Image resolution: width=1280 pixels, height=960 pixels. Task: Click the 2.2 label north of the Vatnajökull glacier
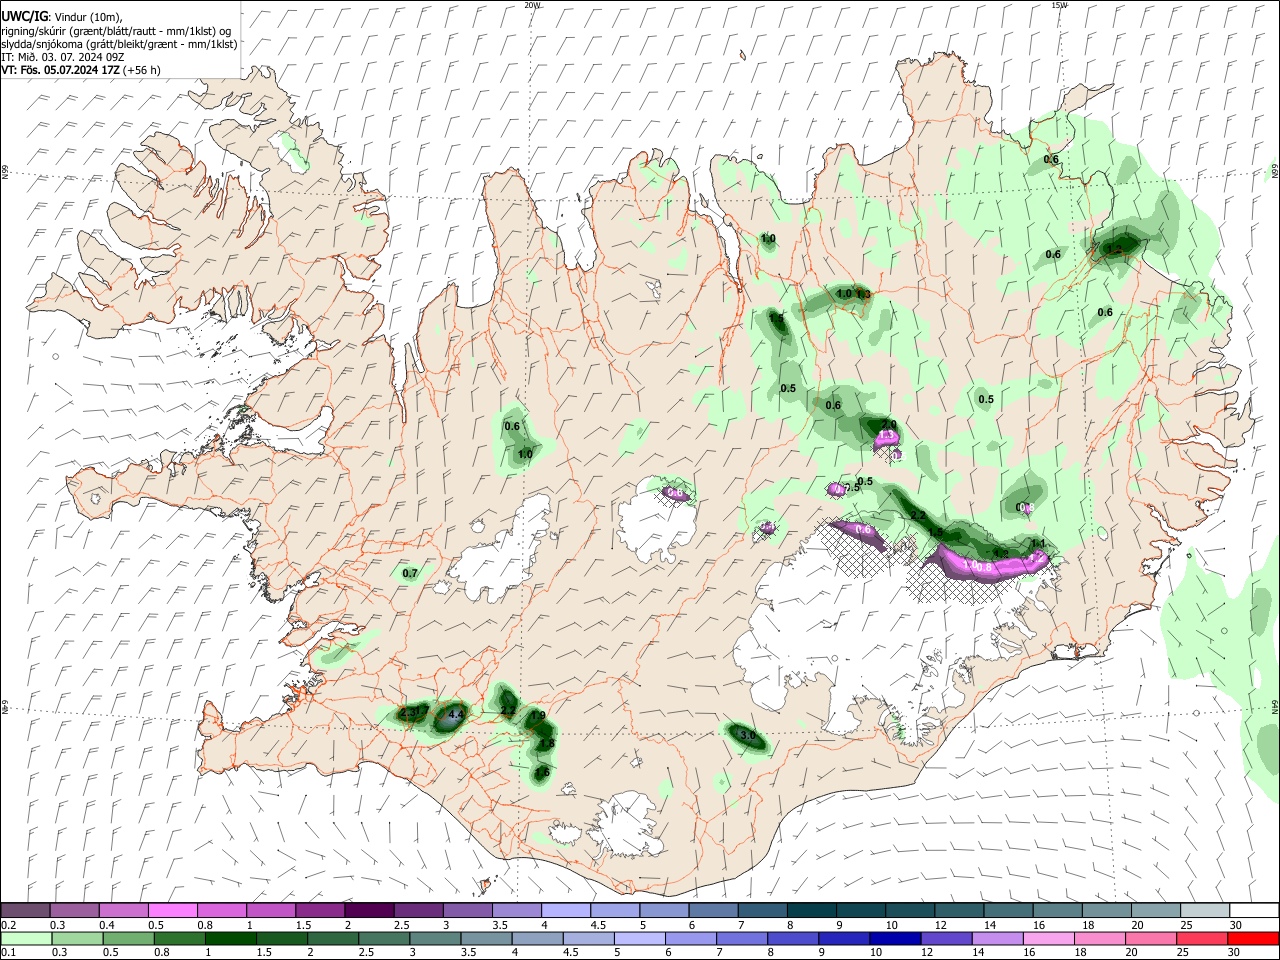point(918,515)
